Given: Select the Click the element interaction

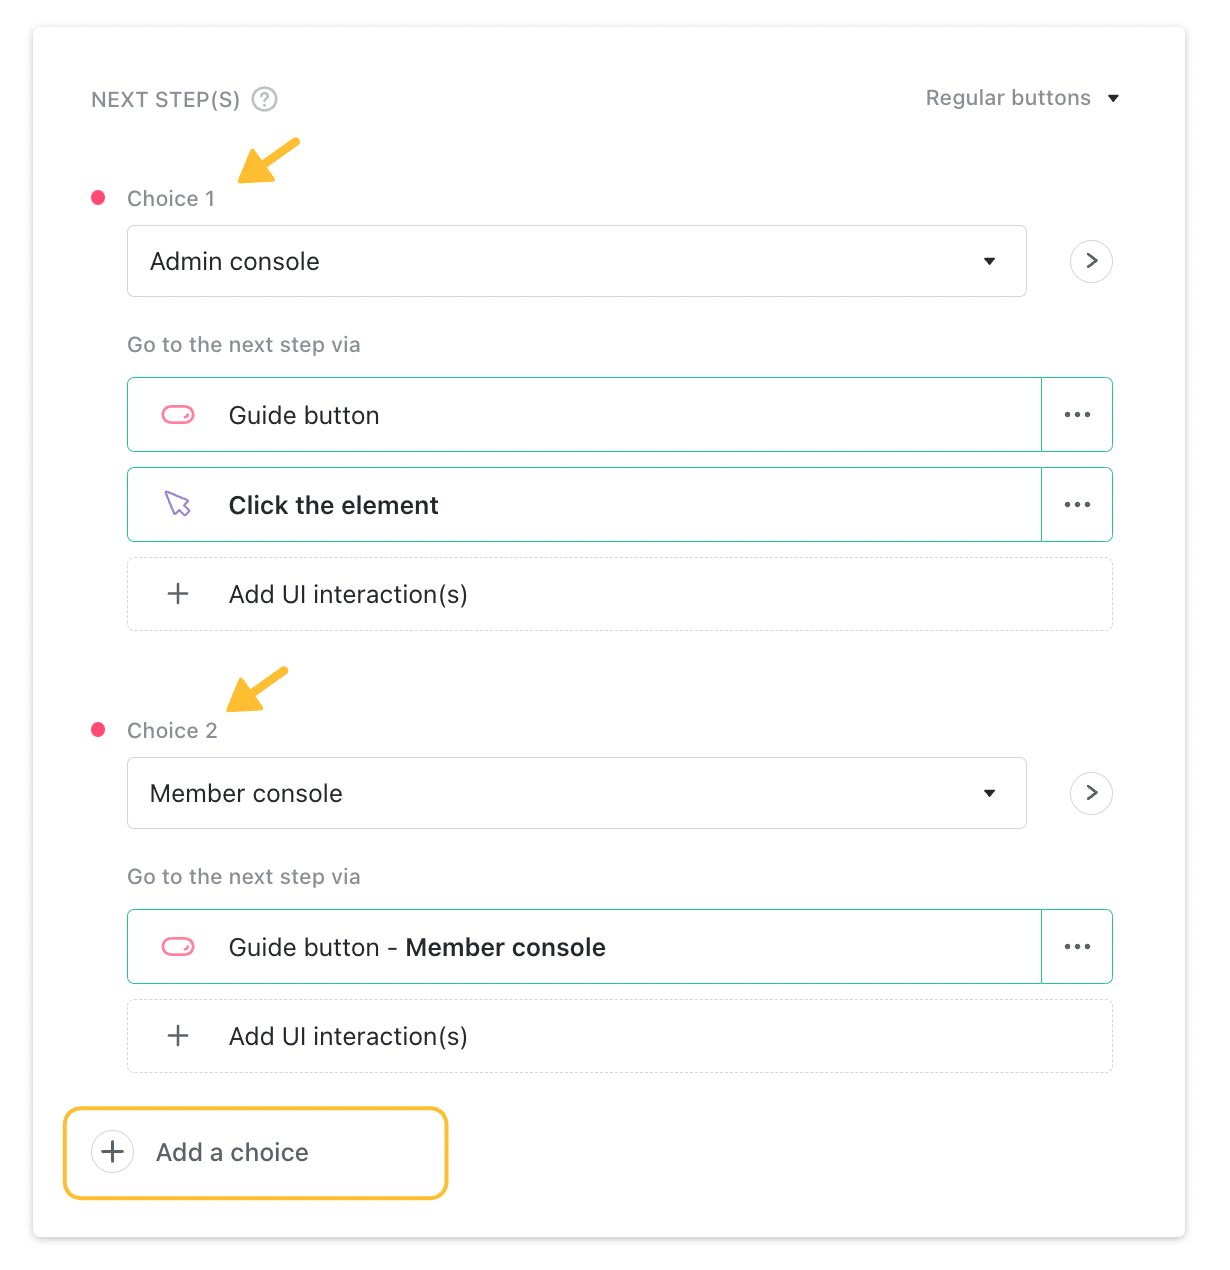Looking at the screenshot, I should 584,505.
